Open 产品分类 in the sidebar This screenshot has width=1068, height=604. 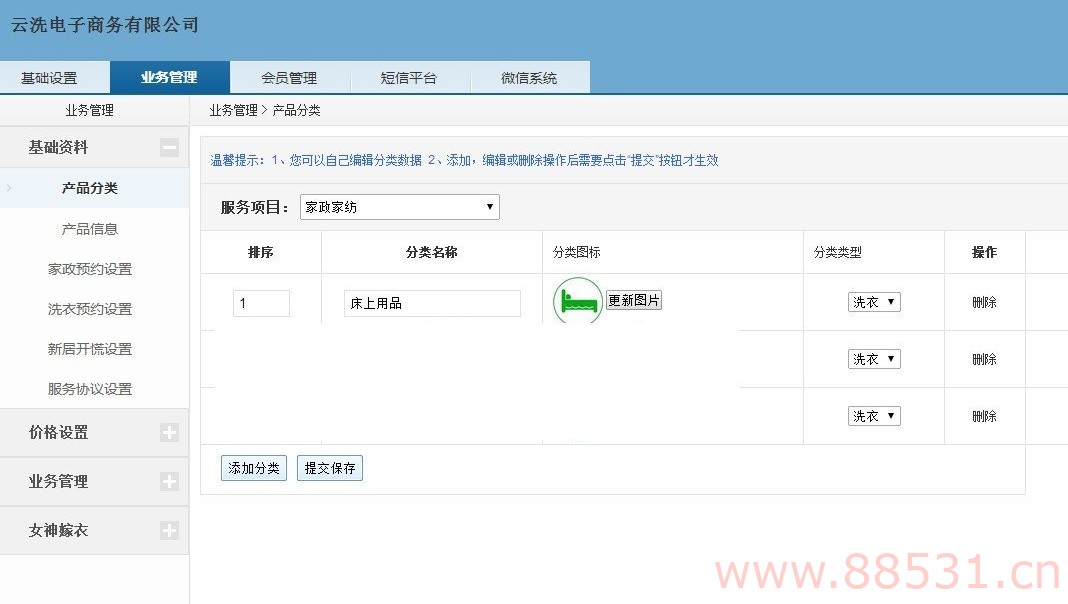[90, 188]
